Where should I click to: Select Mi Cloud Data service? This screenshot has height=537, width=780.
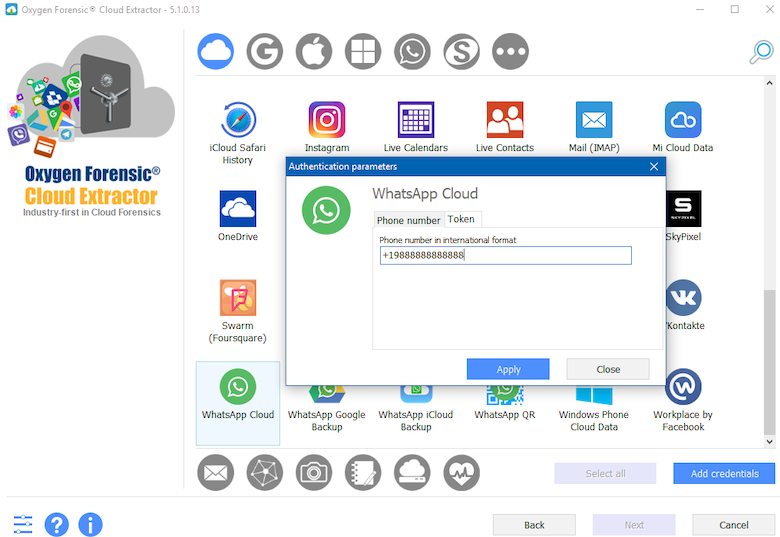[x=683, y=127]
